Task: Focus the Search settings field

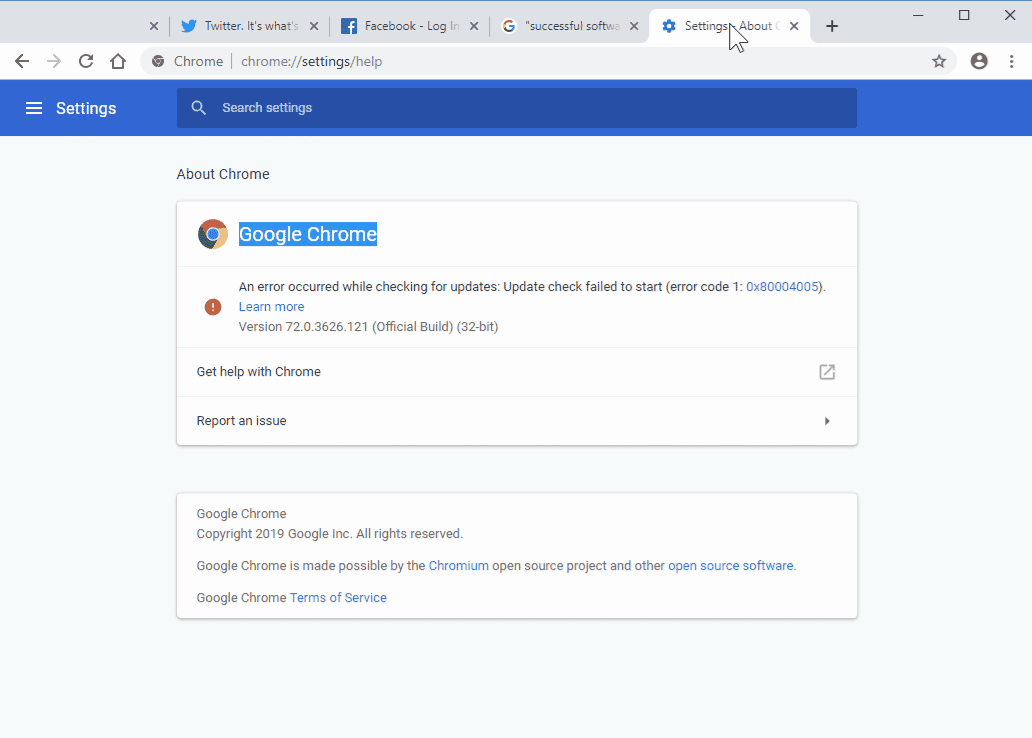Action: coord(517,108)
